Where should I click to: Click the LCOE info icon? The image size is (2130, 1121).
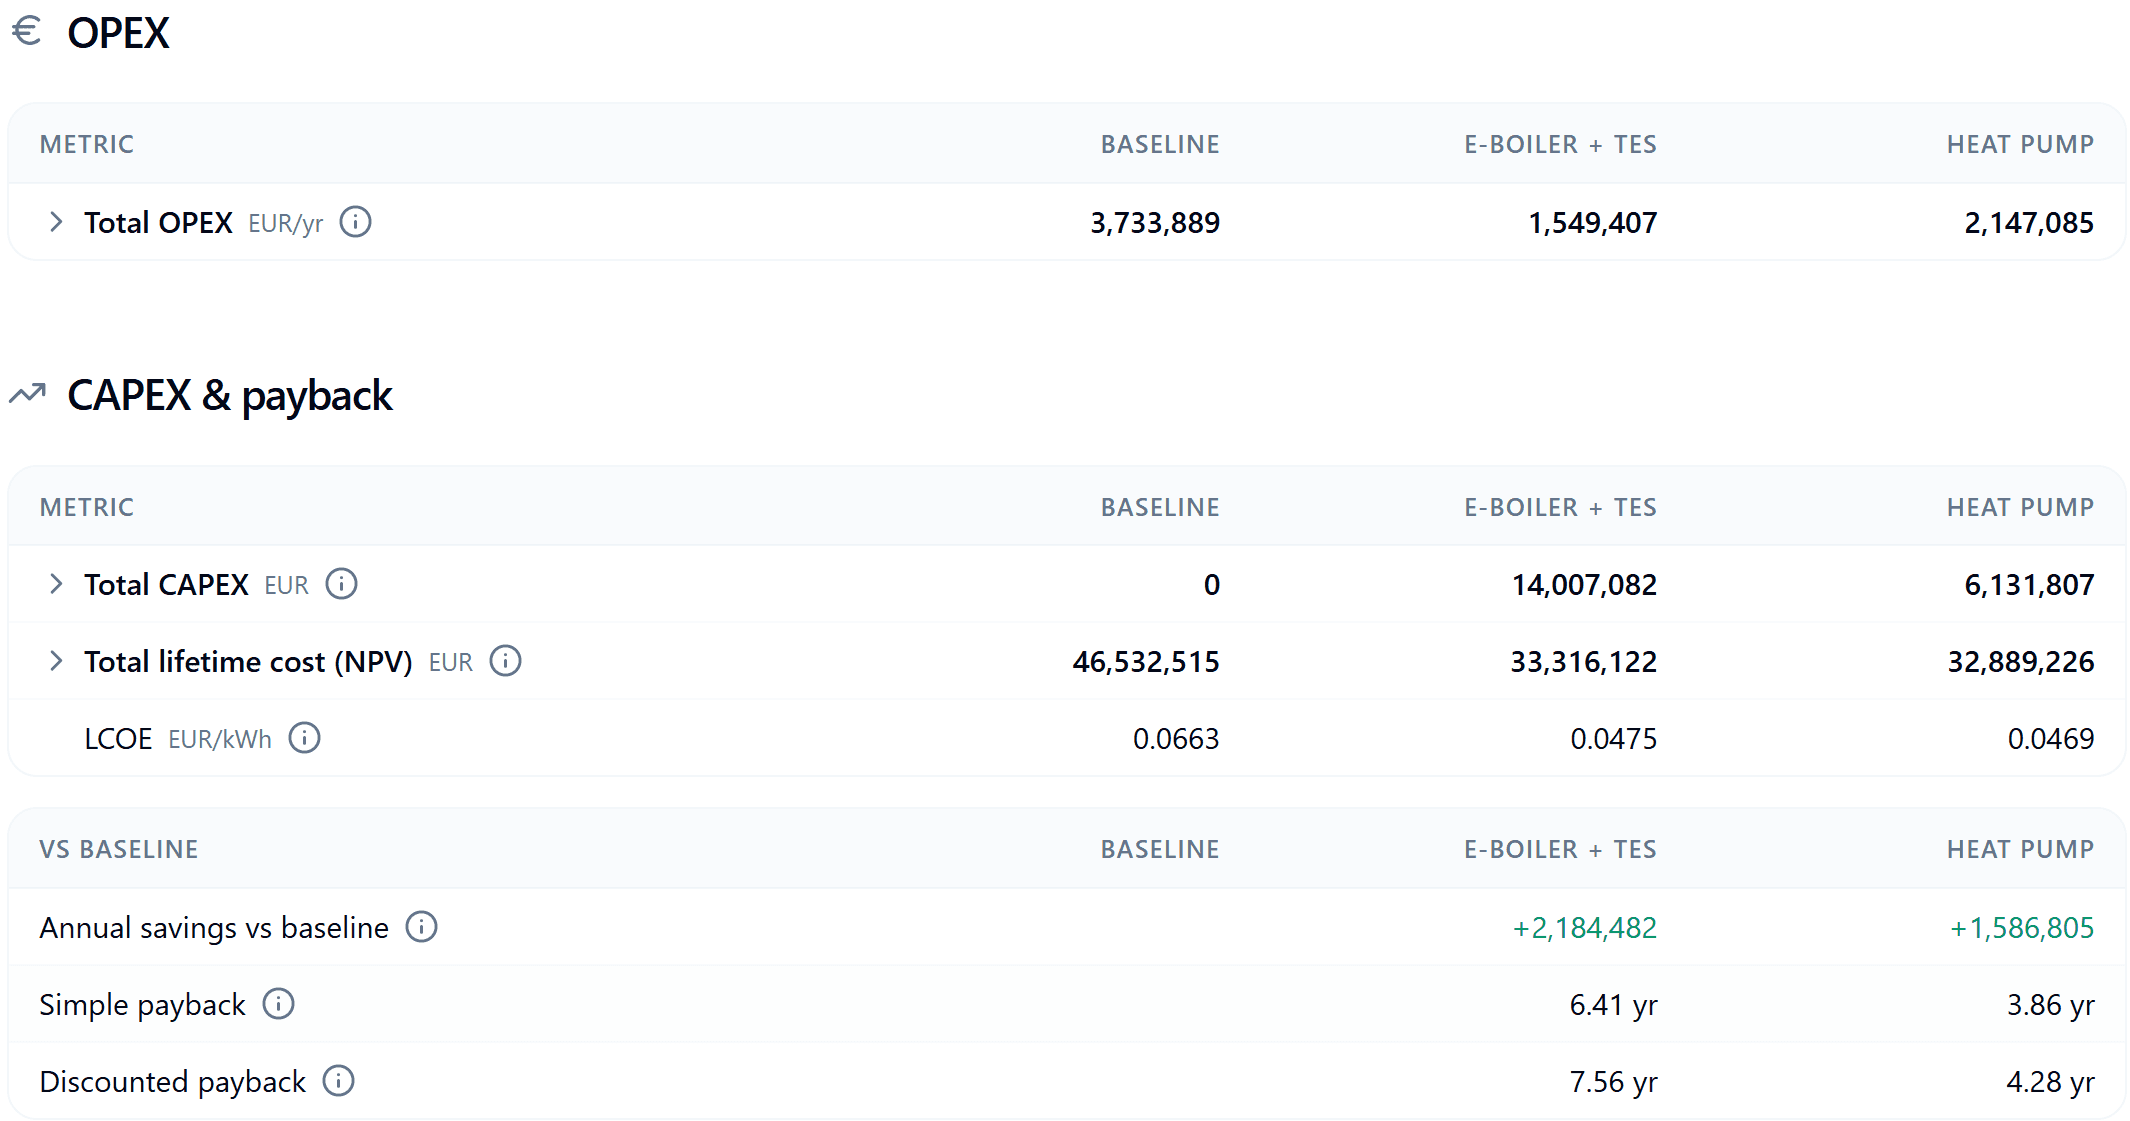pyautogui.click(x=304, y=738)
